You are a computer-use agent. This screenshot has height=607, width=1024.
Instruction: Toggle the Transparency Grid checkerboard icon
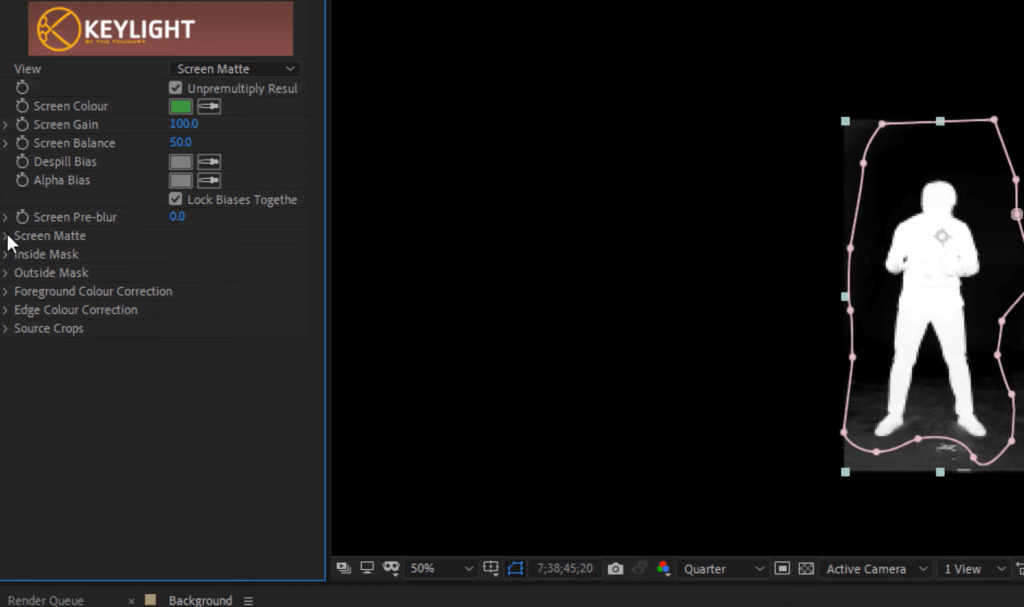806,568
